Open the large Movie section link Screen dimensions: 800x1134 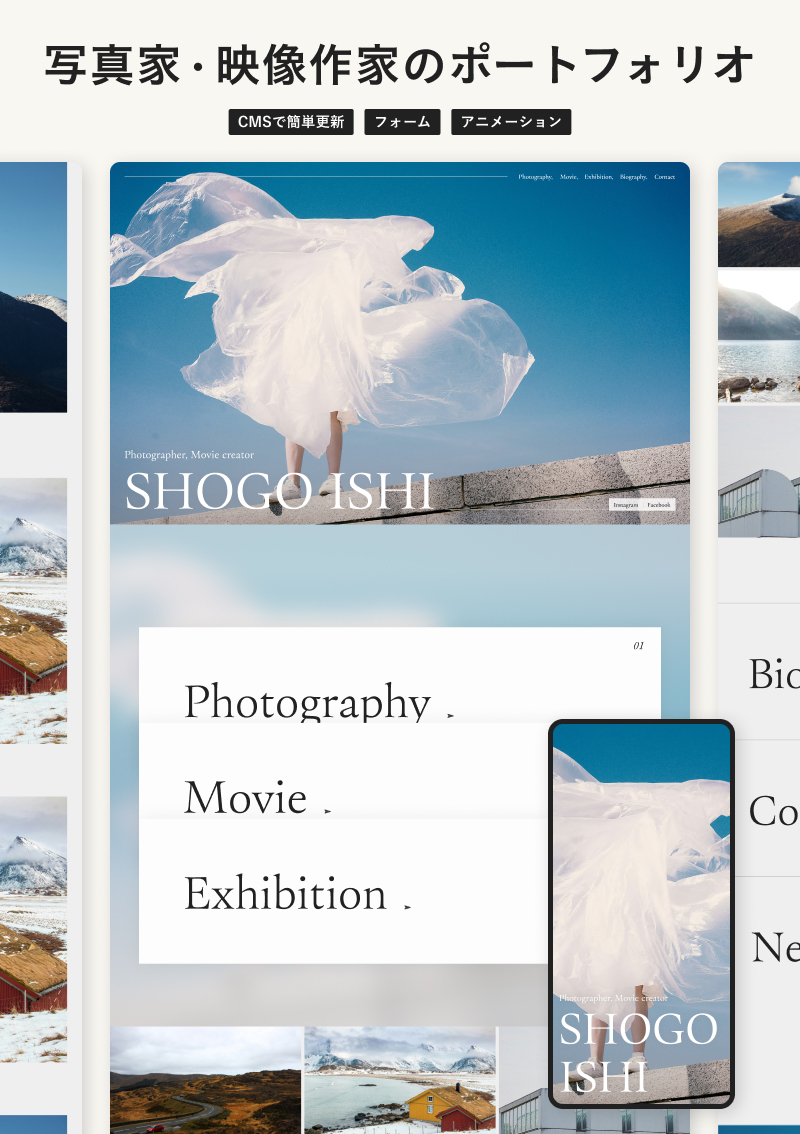click(x=246, y=797)
